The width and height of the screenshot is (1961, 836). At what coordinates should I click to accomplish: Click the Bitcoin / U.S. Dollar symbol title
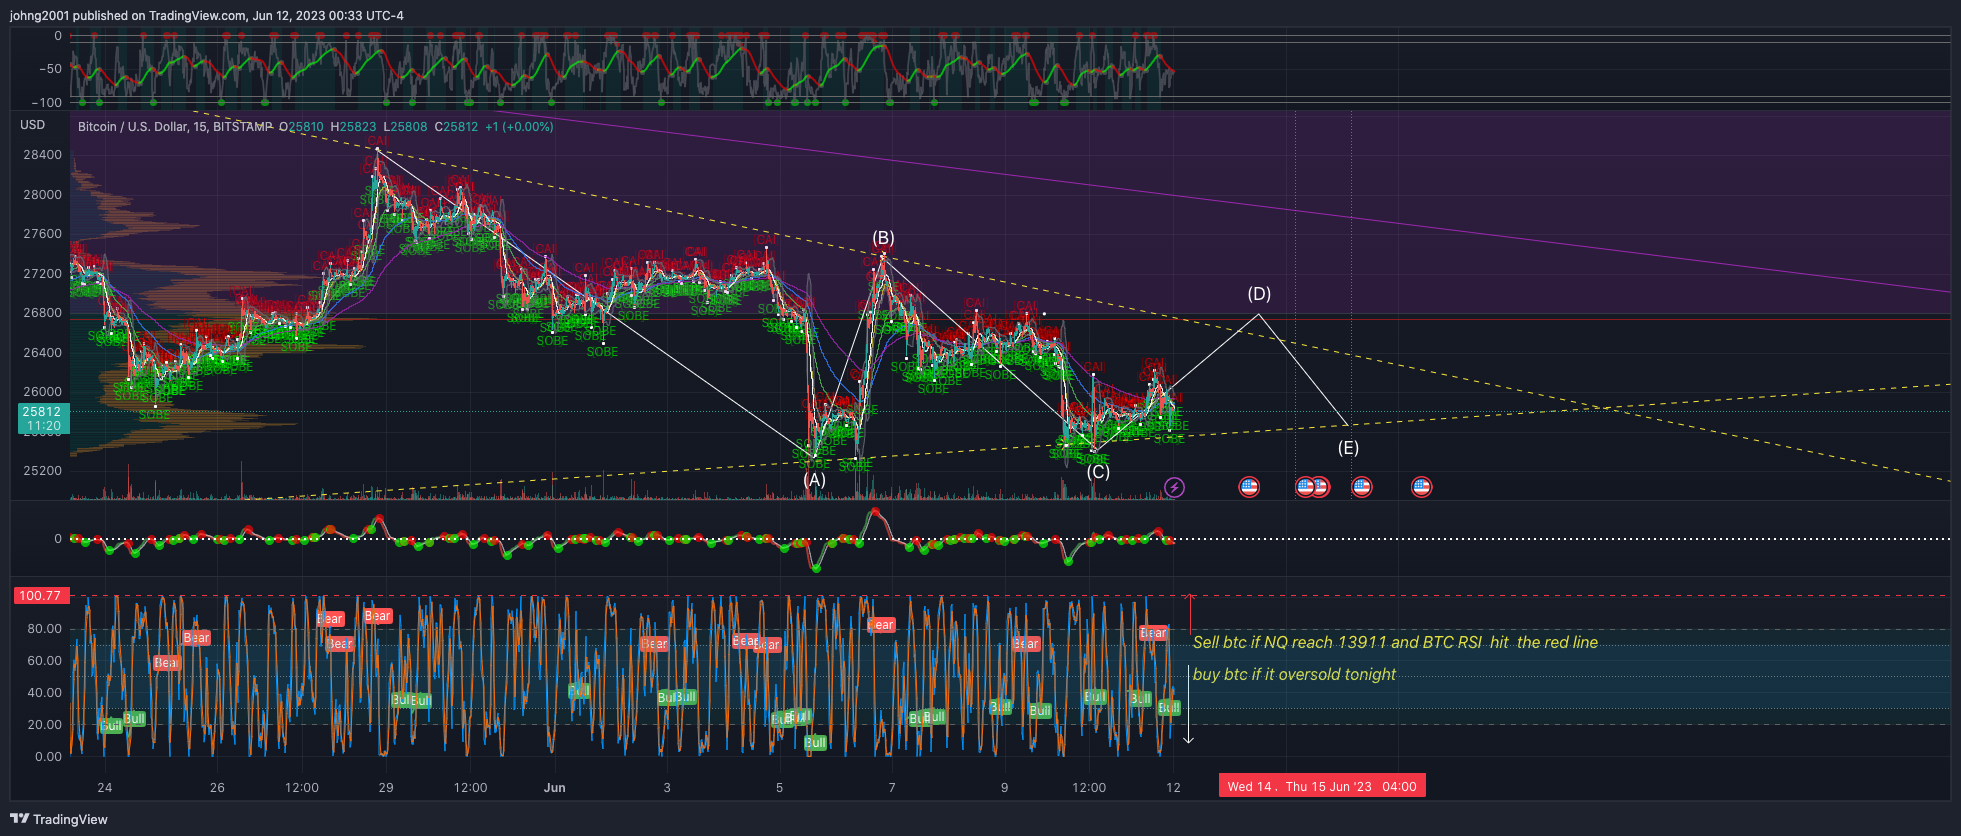175,127
